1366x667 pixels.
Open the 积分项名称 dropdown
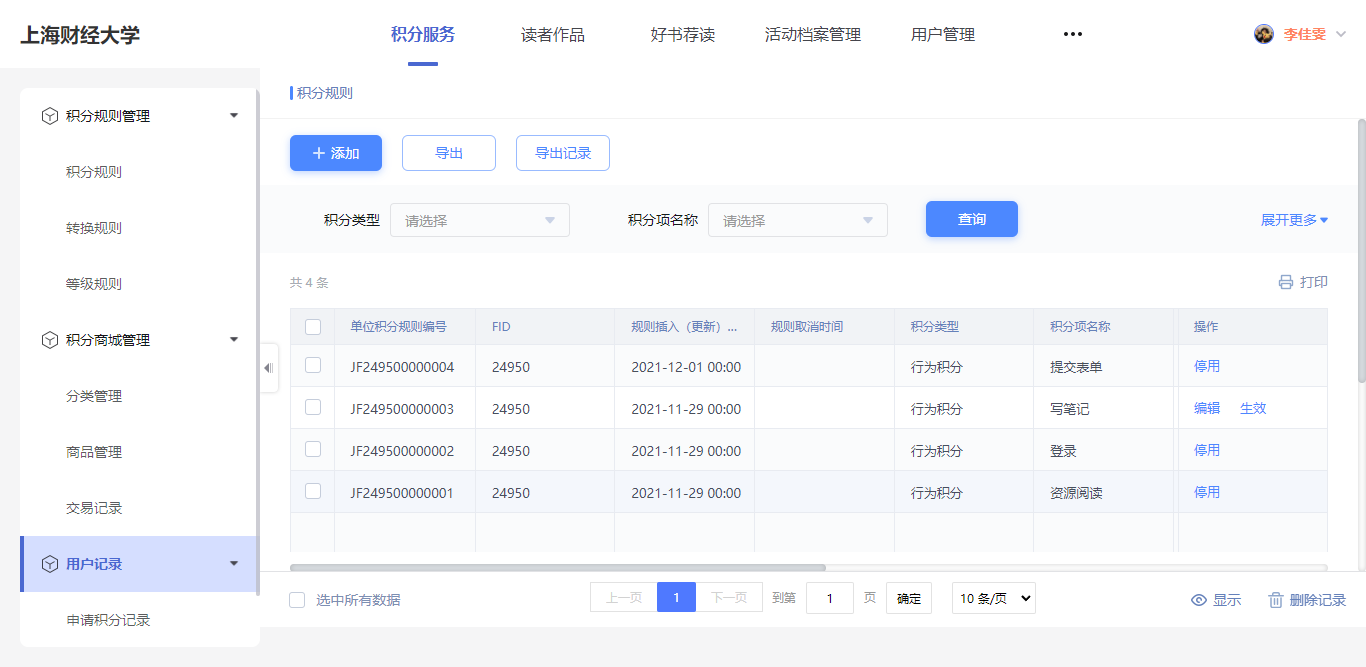(x=798, y=220)
